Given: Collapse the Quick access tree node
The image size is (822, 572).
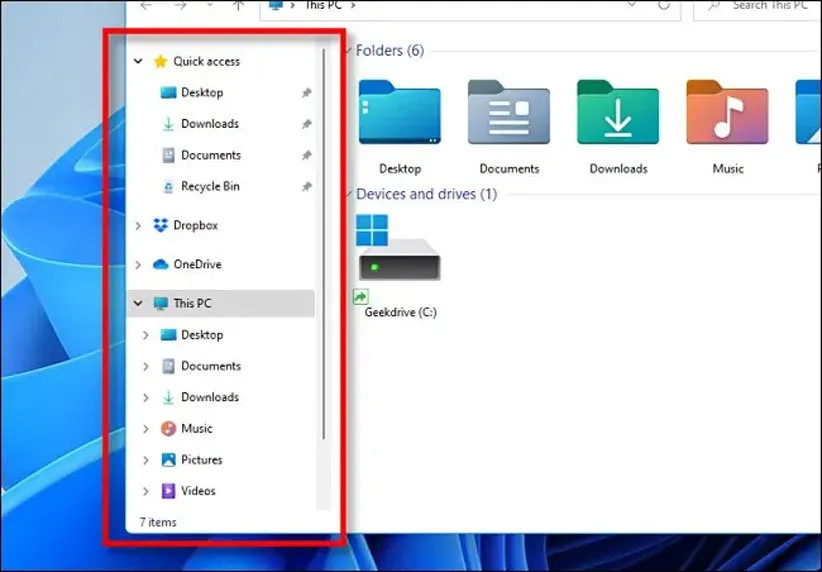Looking at the screenshot, I should pyautogui.click(x=139, y=61).
